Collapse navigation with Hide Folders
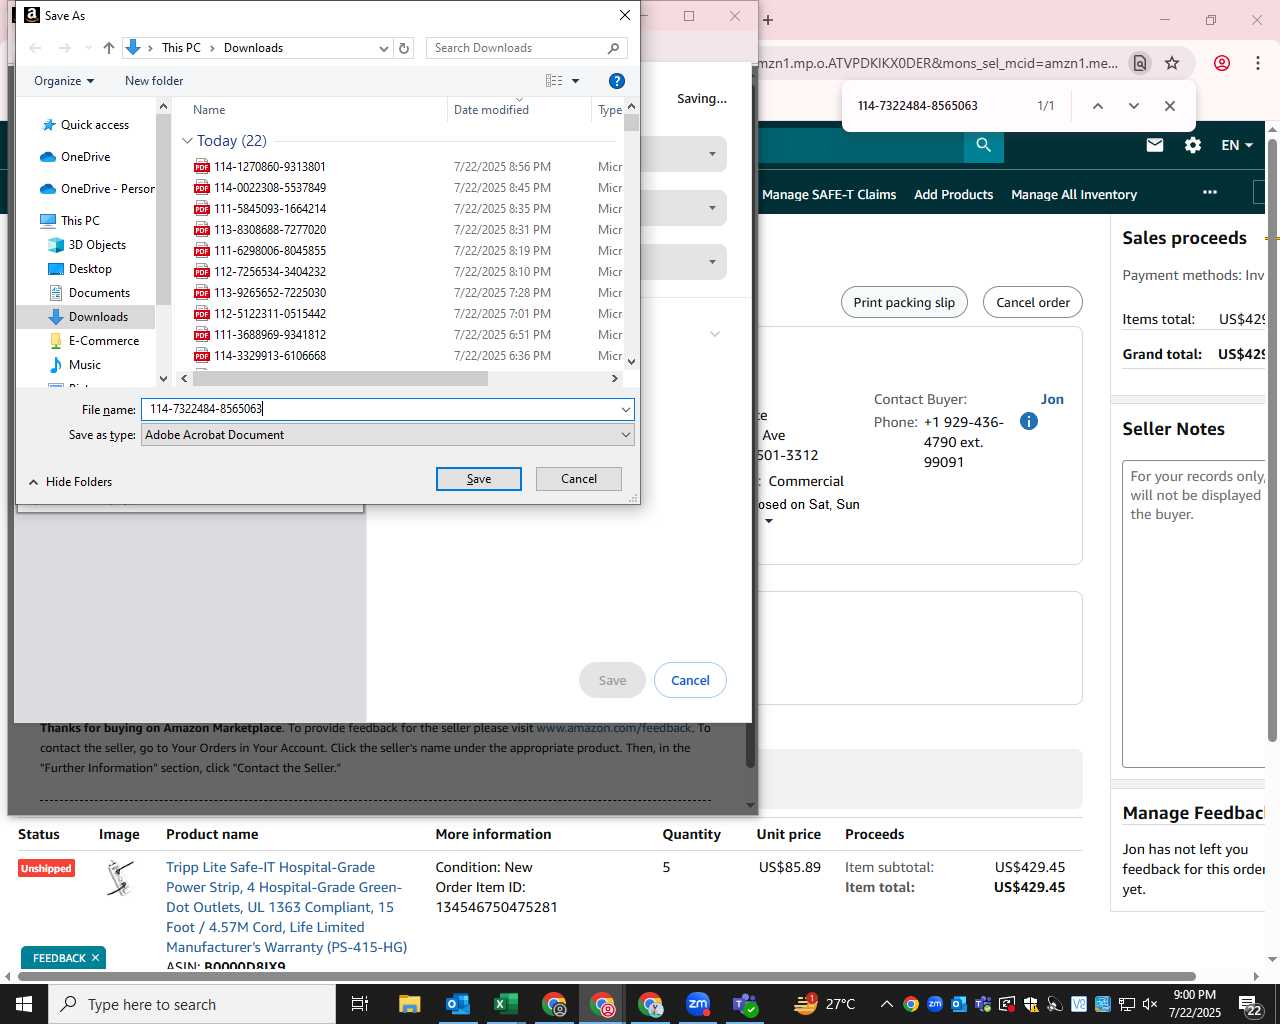Viewport: 1280px width, 1024px height. click(70, 482)
